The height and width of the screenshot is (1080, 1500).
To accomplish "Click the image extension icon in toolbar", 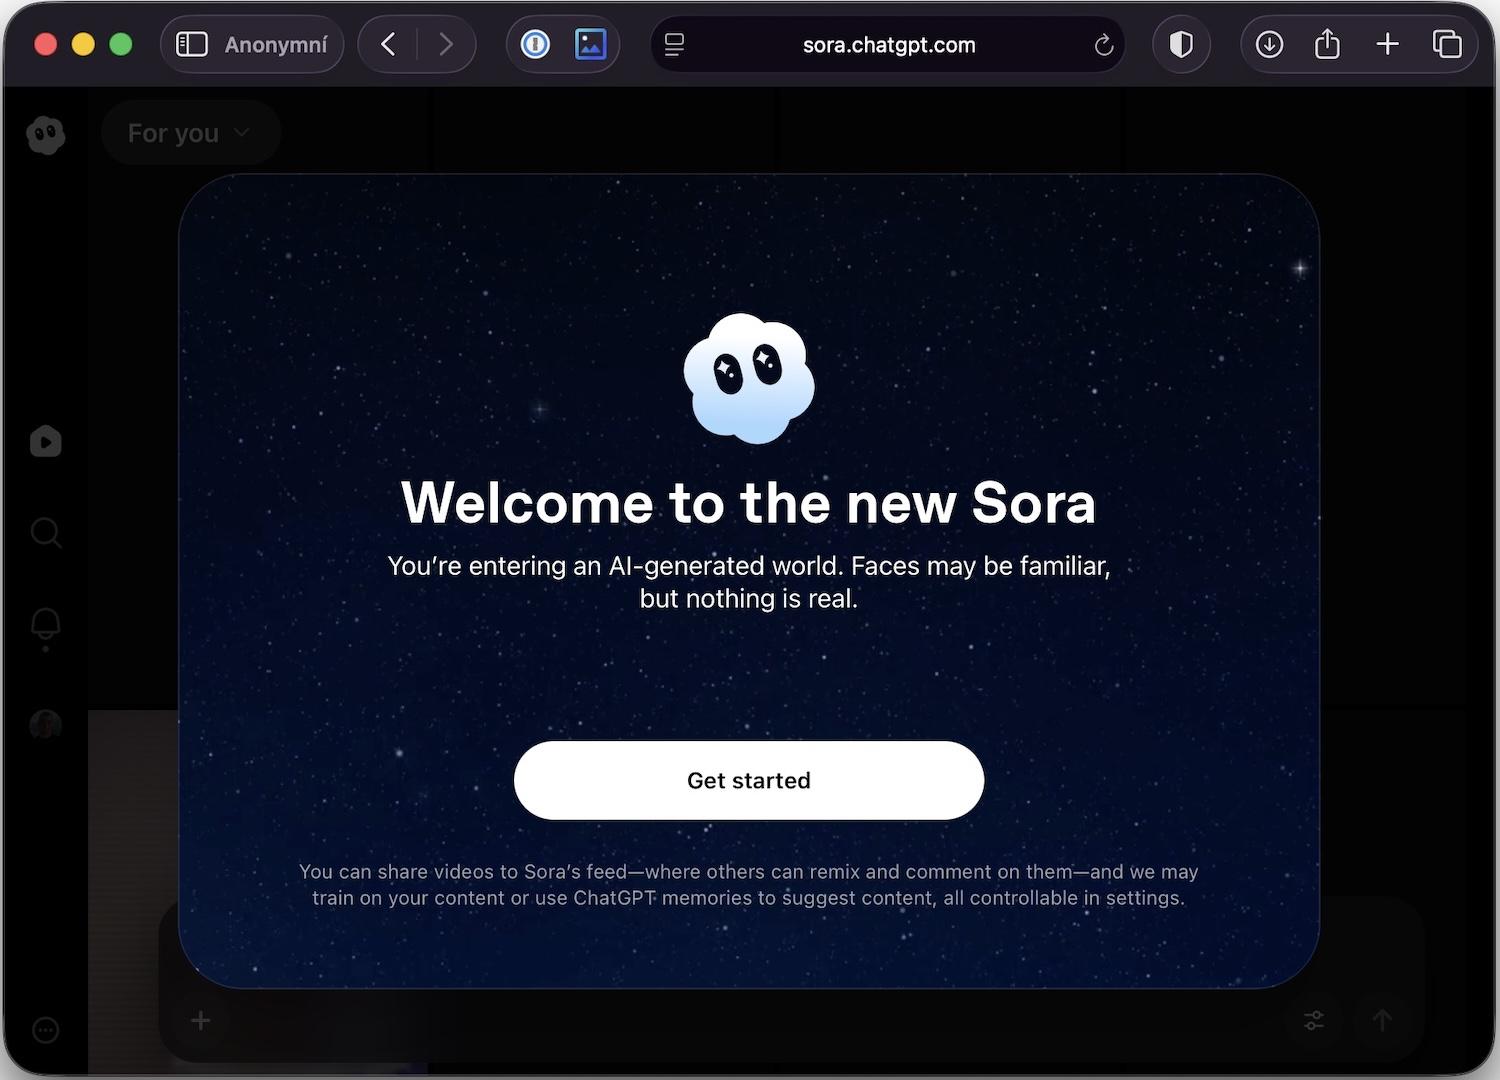I will [590, 45].
